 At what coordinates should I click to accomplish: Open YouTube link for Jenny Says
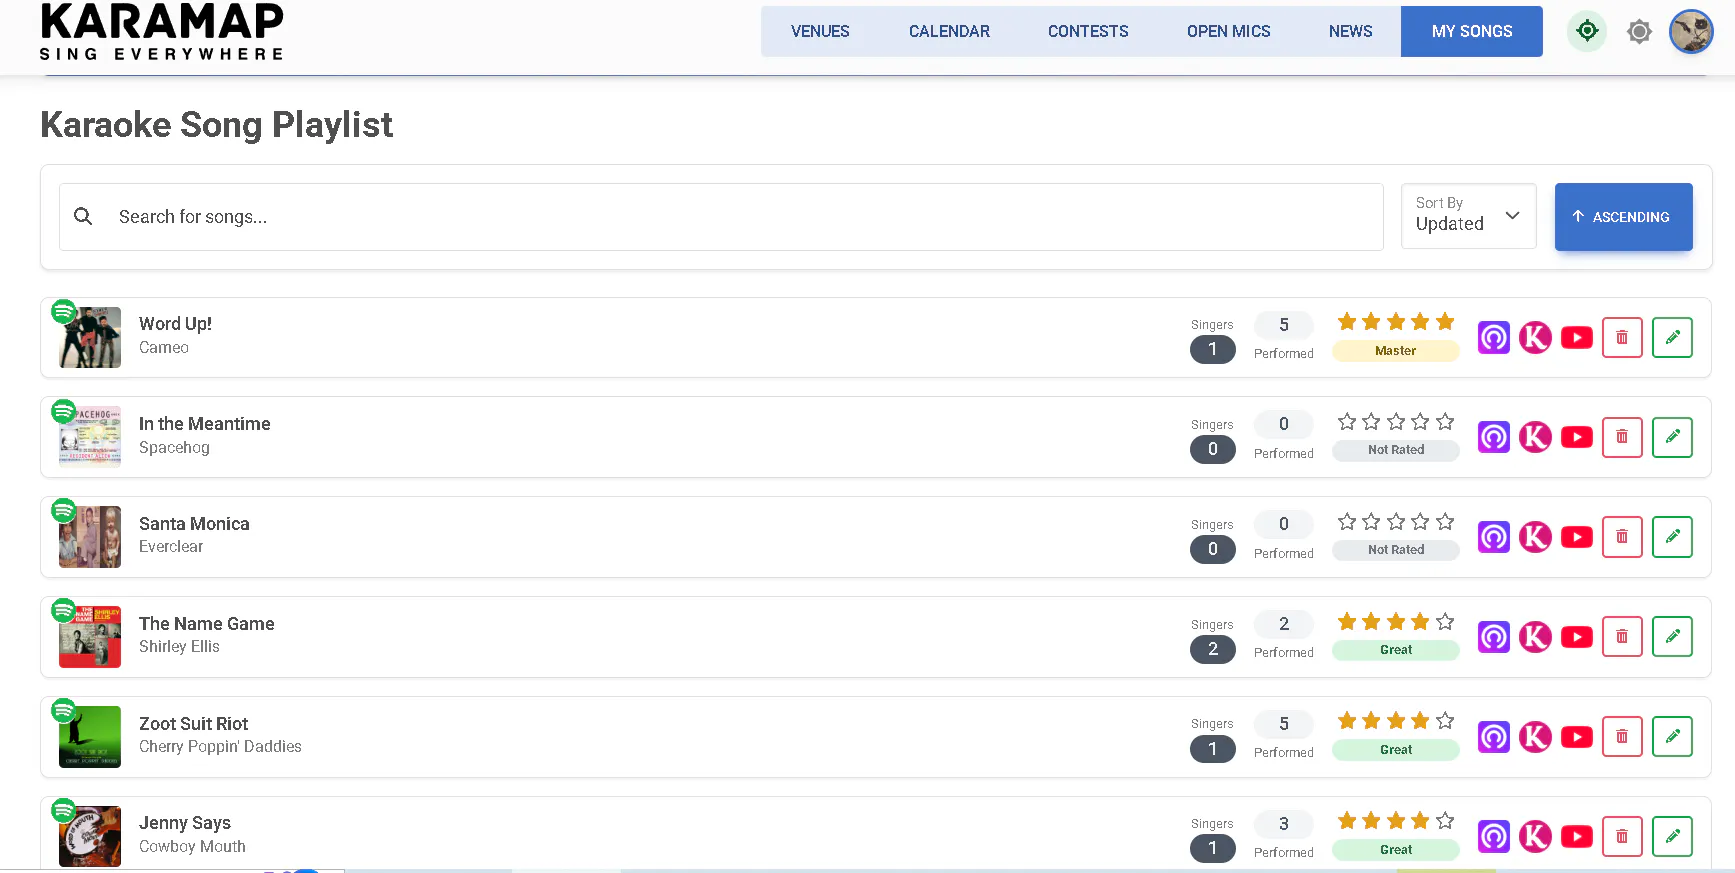tap(1577, 836)
